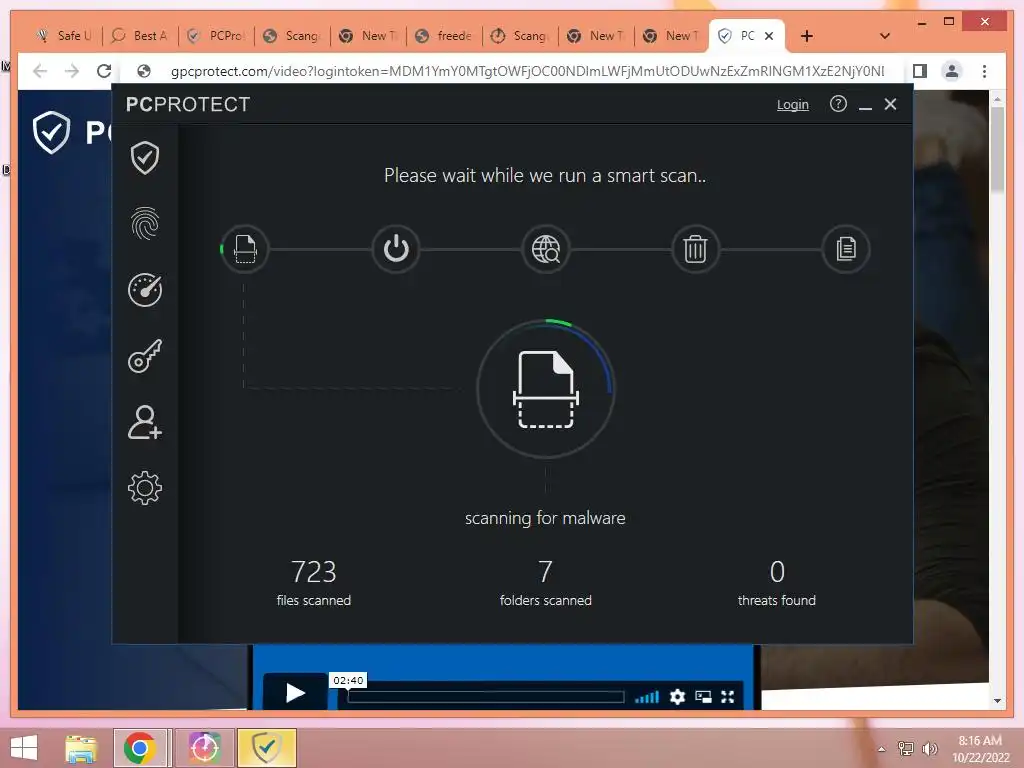Click the file scan step icon
The width and height of the screenshot is (1024, 768).
click(245, 249)
